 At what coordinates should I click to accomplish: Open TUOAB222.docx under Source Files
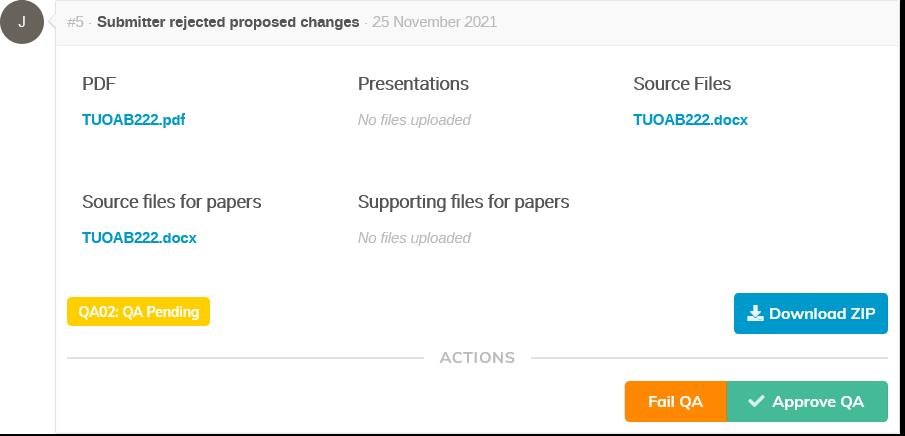690,120
